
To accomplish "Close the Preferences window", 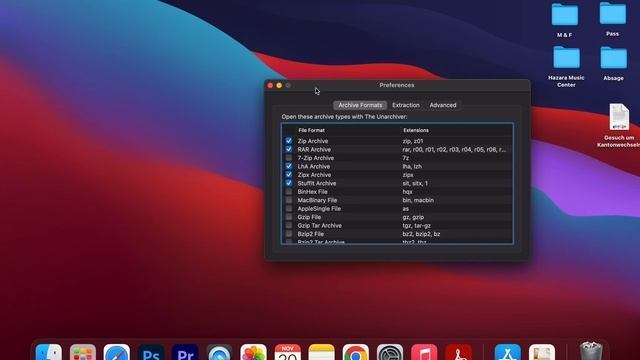I will point(270,85).
